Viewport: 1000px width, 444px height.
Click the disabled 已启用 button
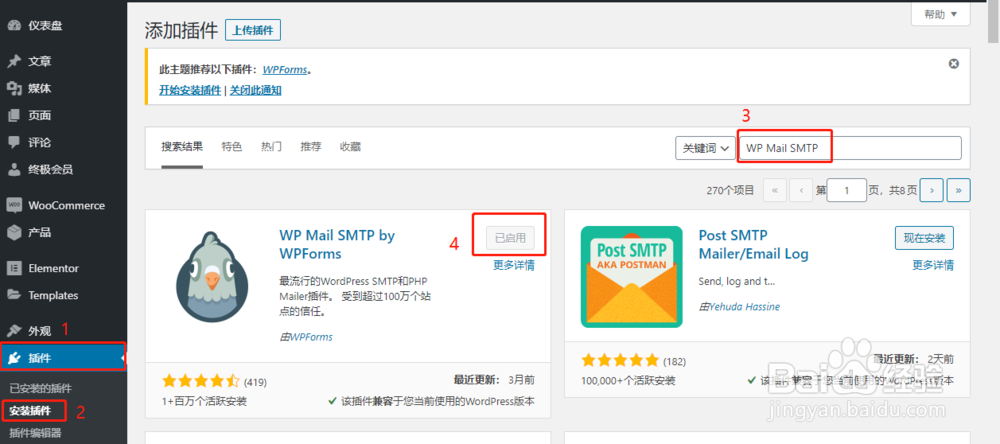coord(510,238)
